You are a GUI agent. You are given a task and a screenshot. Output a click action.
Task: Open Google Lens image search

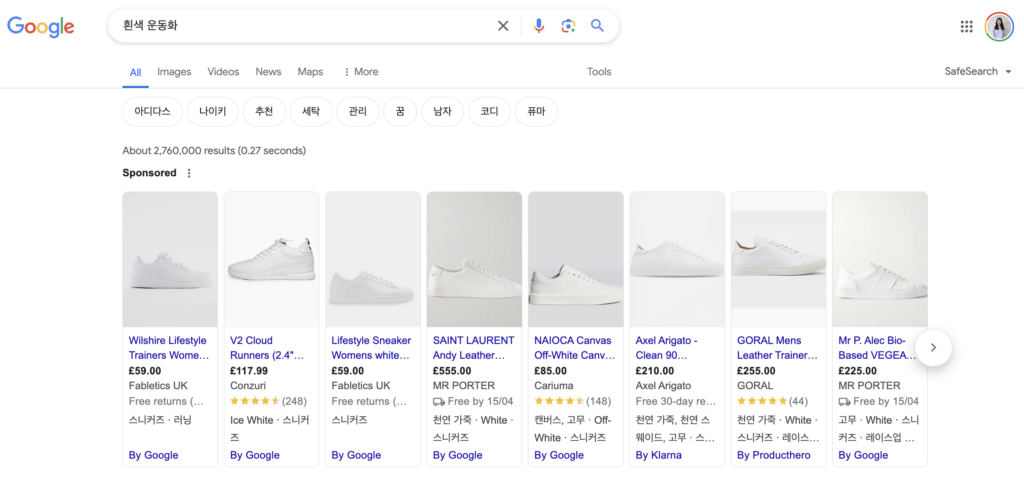coord(568,26)
